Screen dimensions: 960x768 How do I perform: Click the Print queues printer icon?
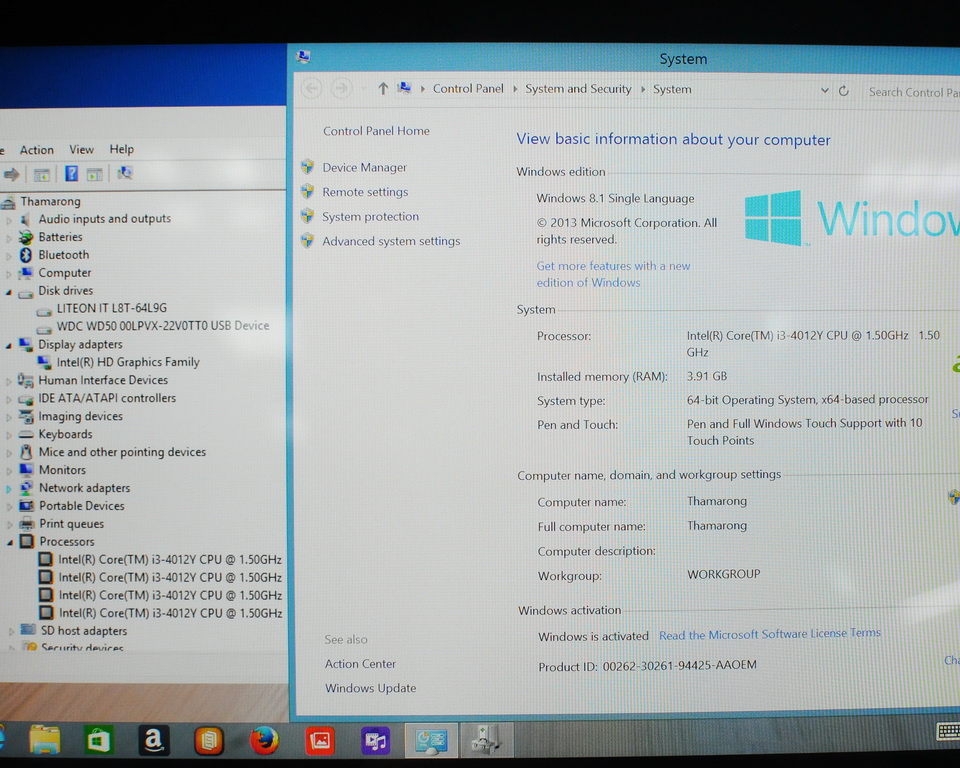click(27, 524)
